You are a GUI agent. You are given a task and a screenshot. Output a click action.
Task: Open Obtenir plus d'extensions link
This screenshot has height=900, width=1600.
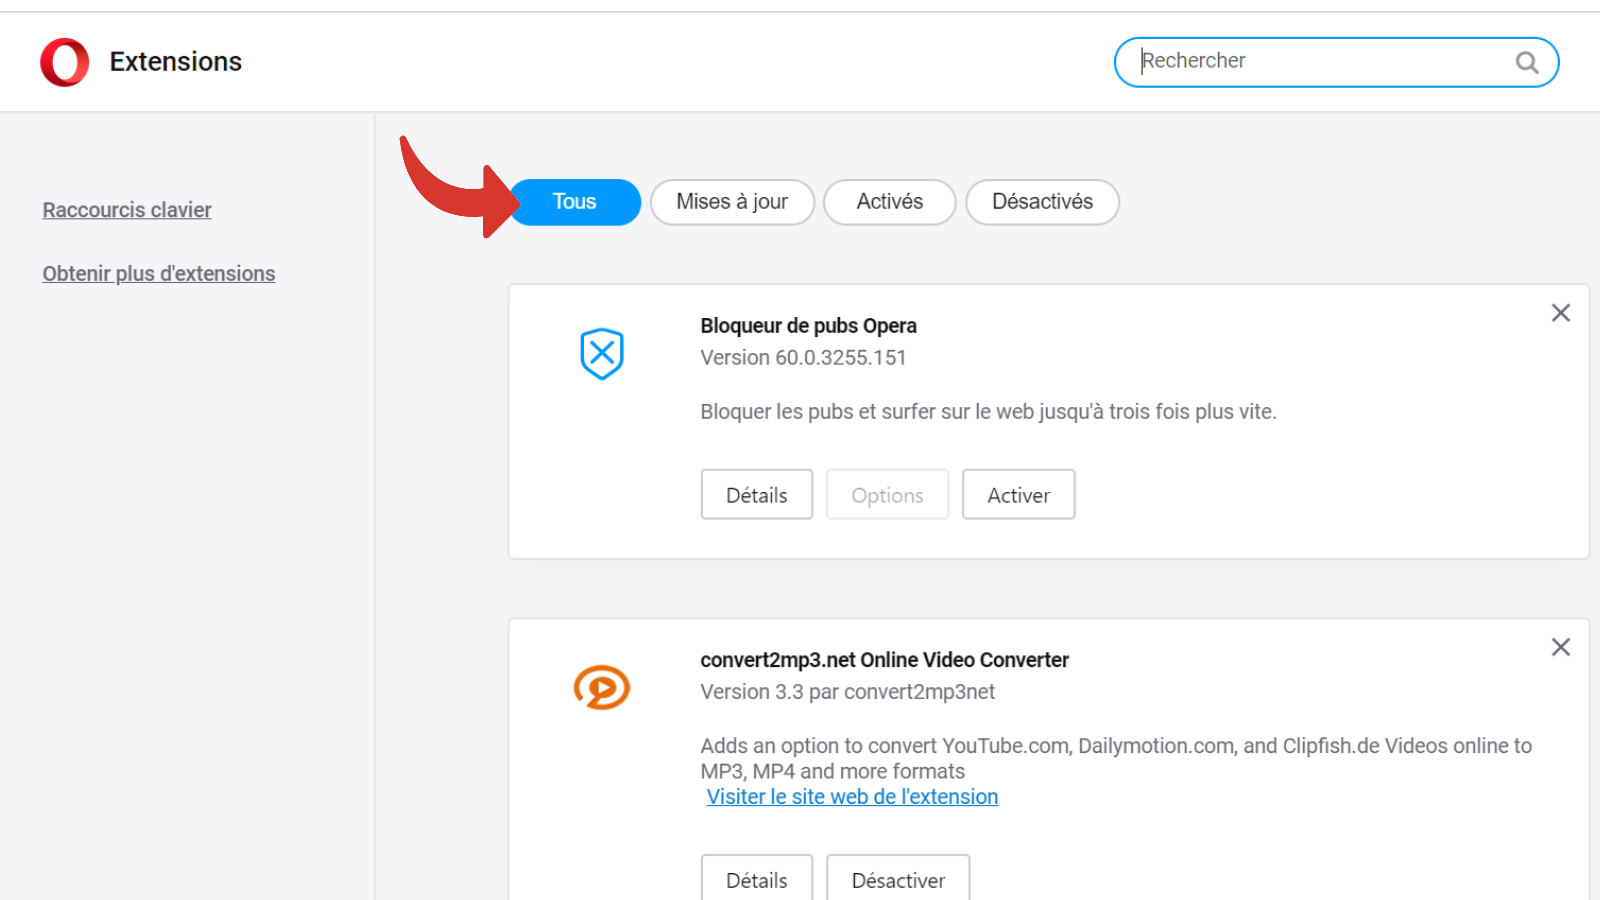159,274
